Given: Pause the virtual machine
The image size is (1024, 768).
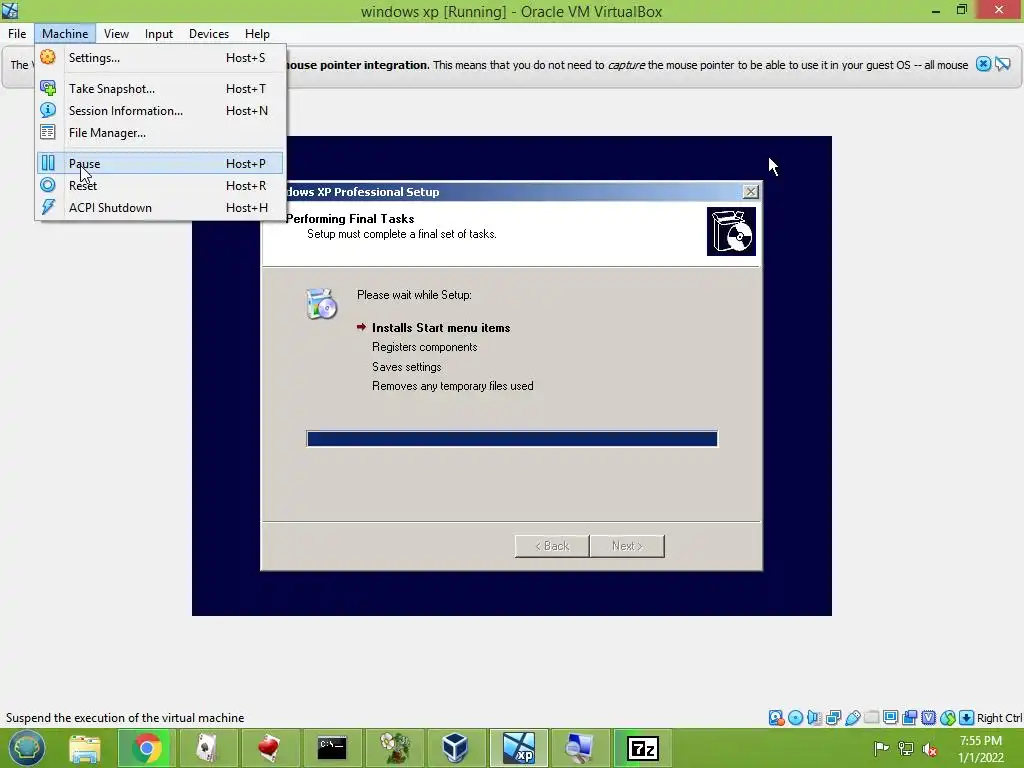Looking at the screenshot, I should 160,163.
